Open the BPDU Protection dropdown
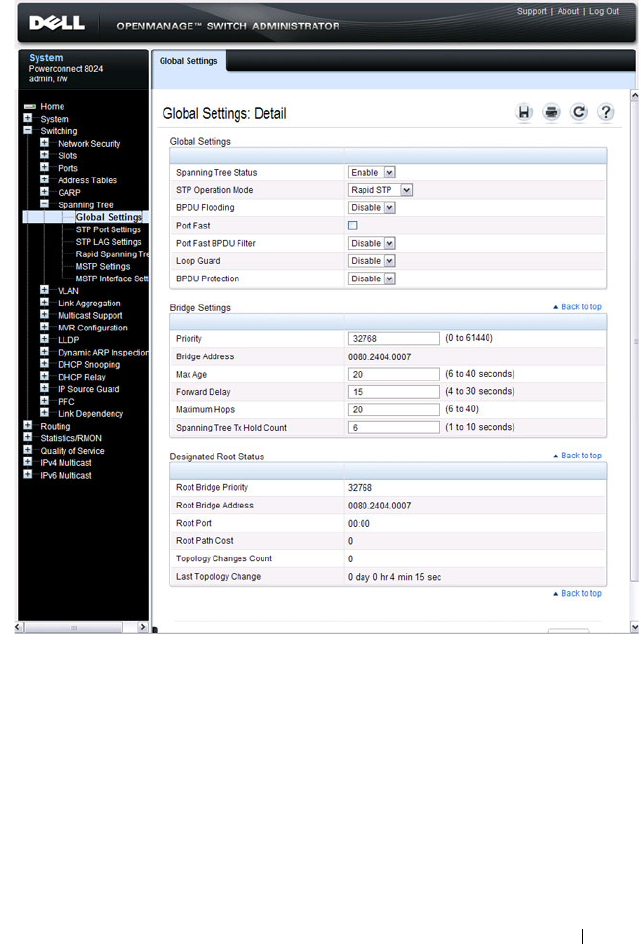The image size is (641, 944). point(371,279)
